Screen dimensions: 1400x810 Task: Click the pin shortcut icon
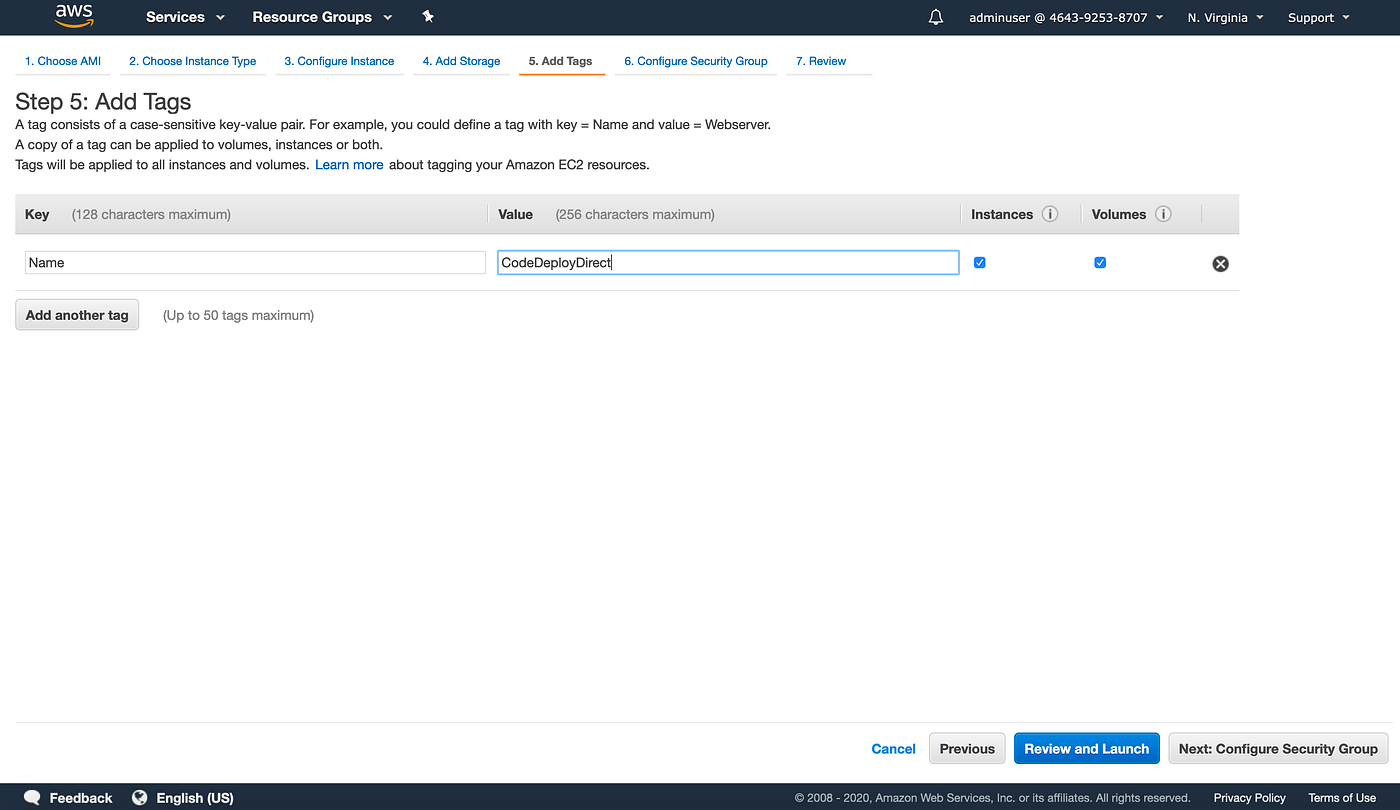428,17
